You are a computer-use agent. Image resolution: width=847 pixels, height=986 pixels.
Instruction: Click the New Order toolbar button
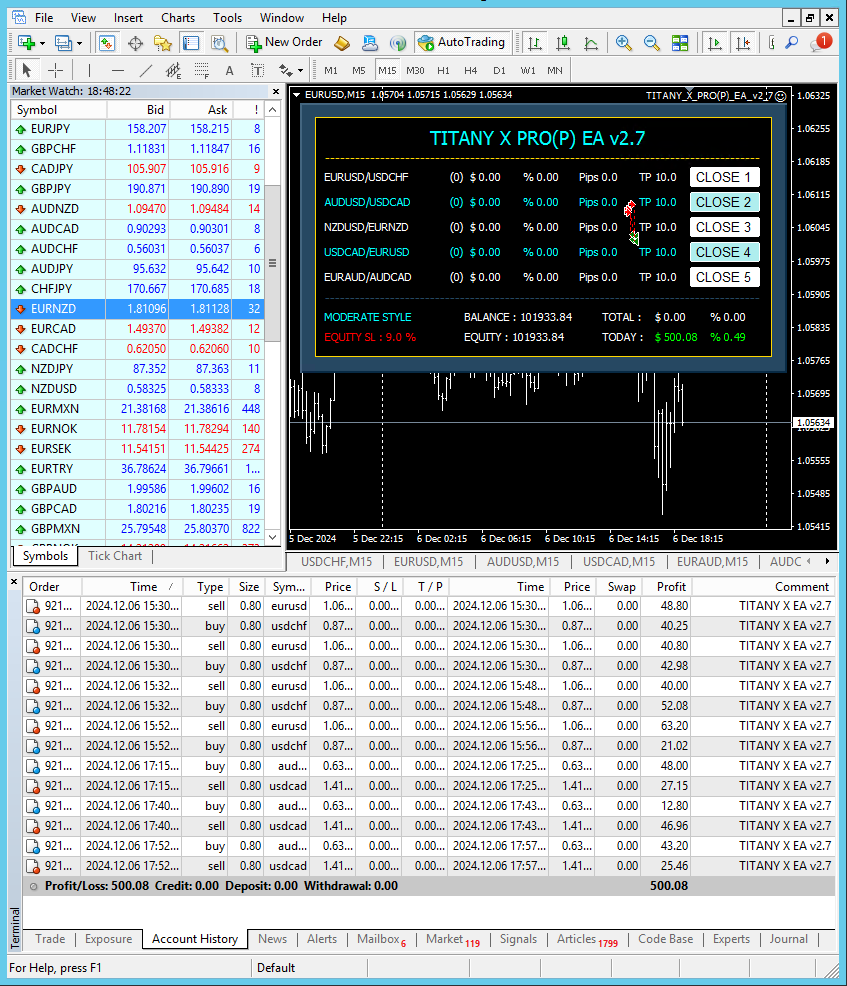[x=285, y=43]
